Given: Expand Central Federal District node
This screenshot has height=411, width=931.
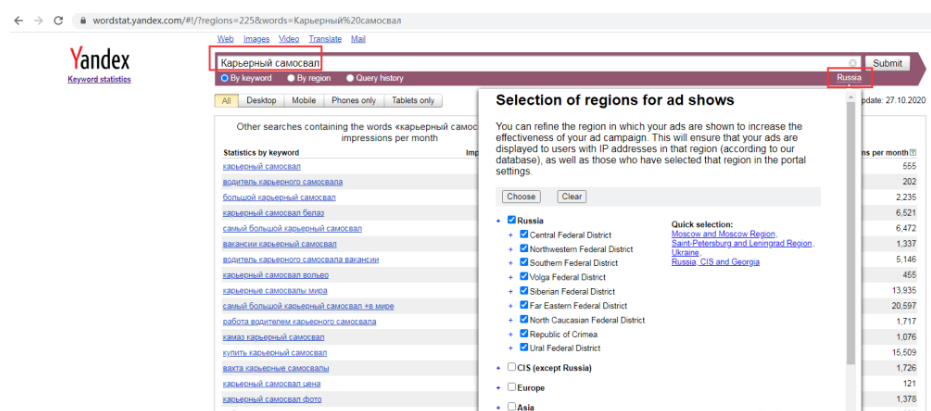Looking at the screenshot, I should coord(511,235).
